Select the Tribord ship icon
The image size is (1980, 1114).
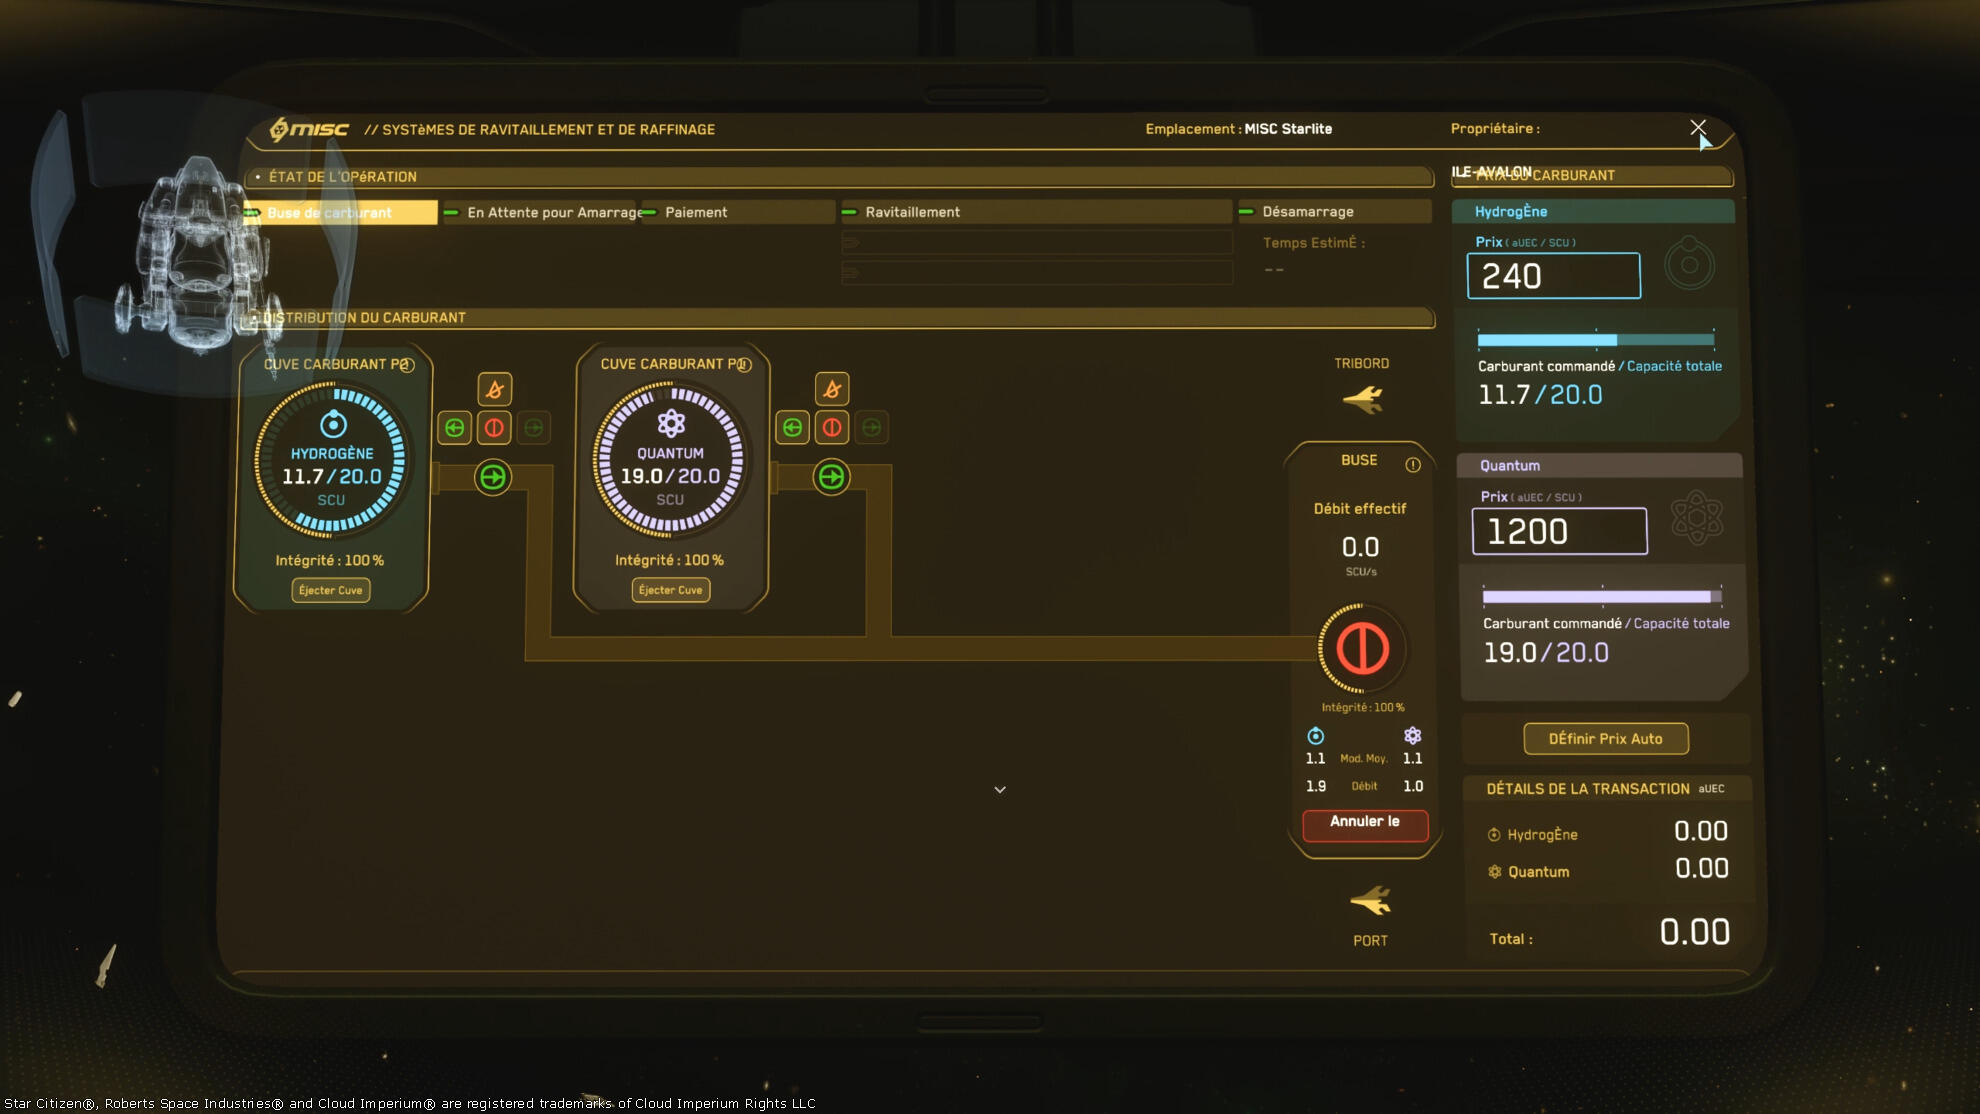(x=1362, y=399)
